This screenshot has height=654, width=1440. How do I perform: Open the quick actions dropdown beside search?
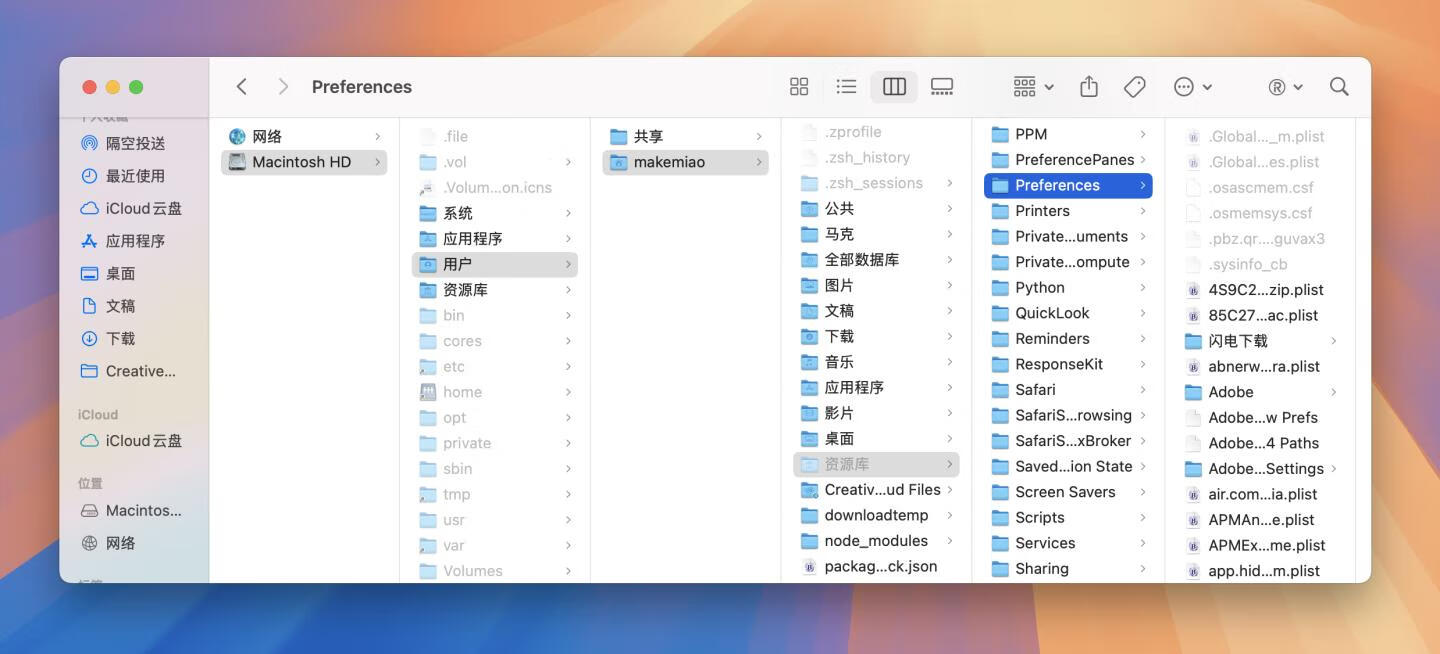(1286, 87)
